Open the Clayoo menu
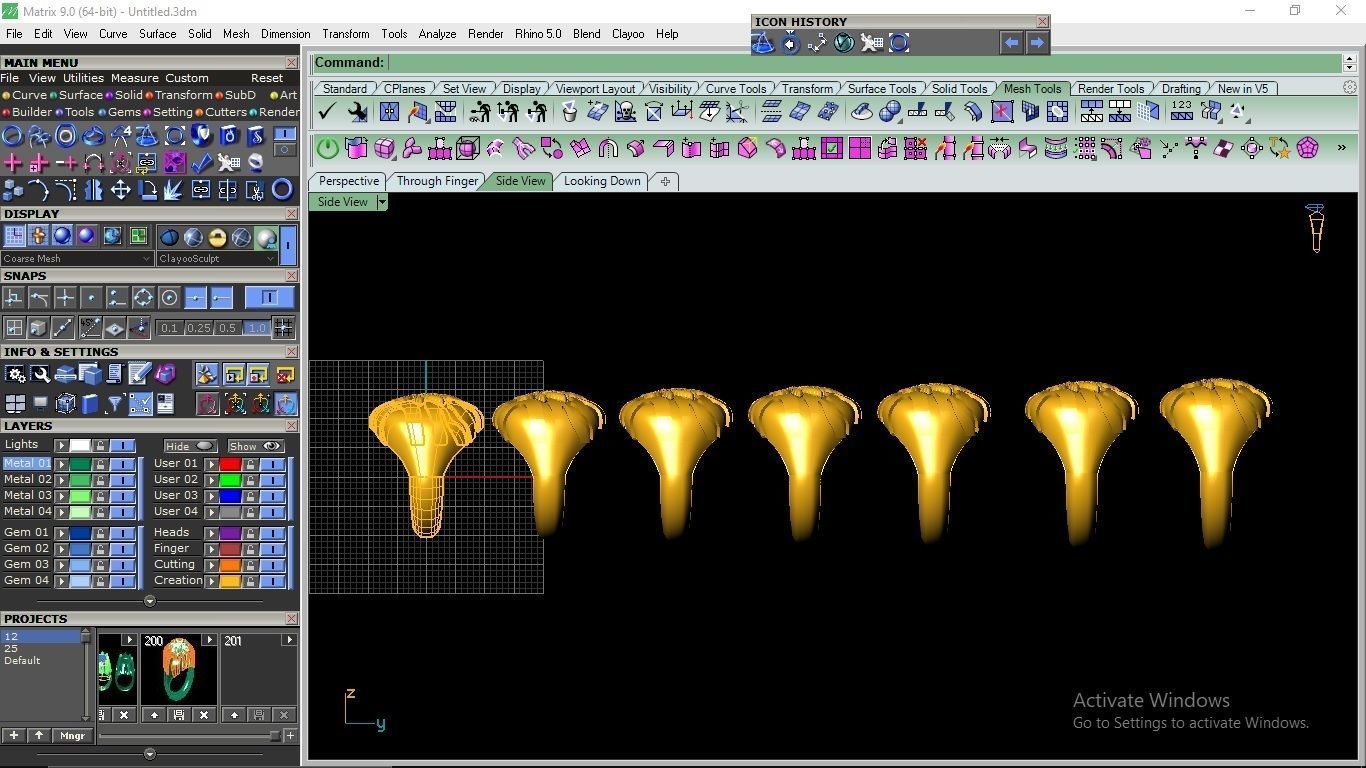Screen dimensions: 1366x768 point(628,34)
